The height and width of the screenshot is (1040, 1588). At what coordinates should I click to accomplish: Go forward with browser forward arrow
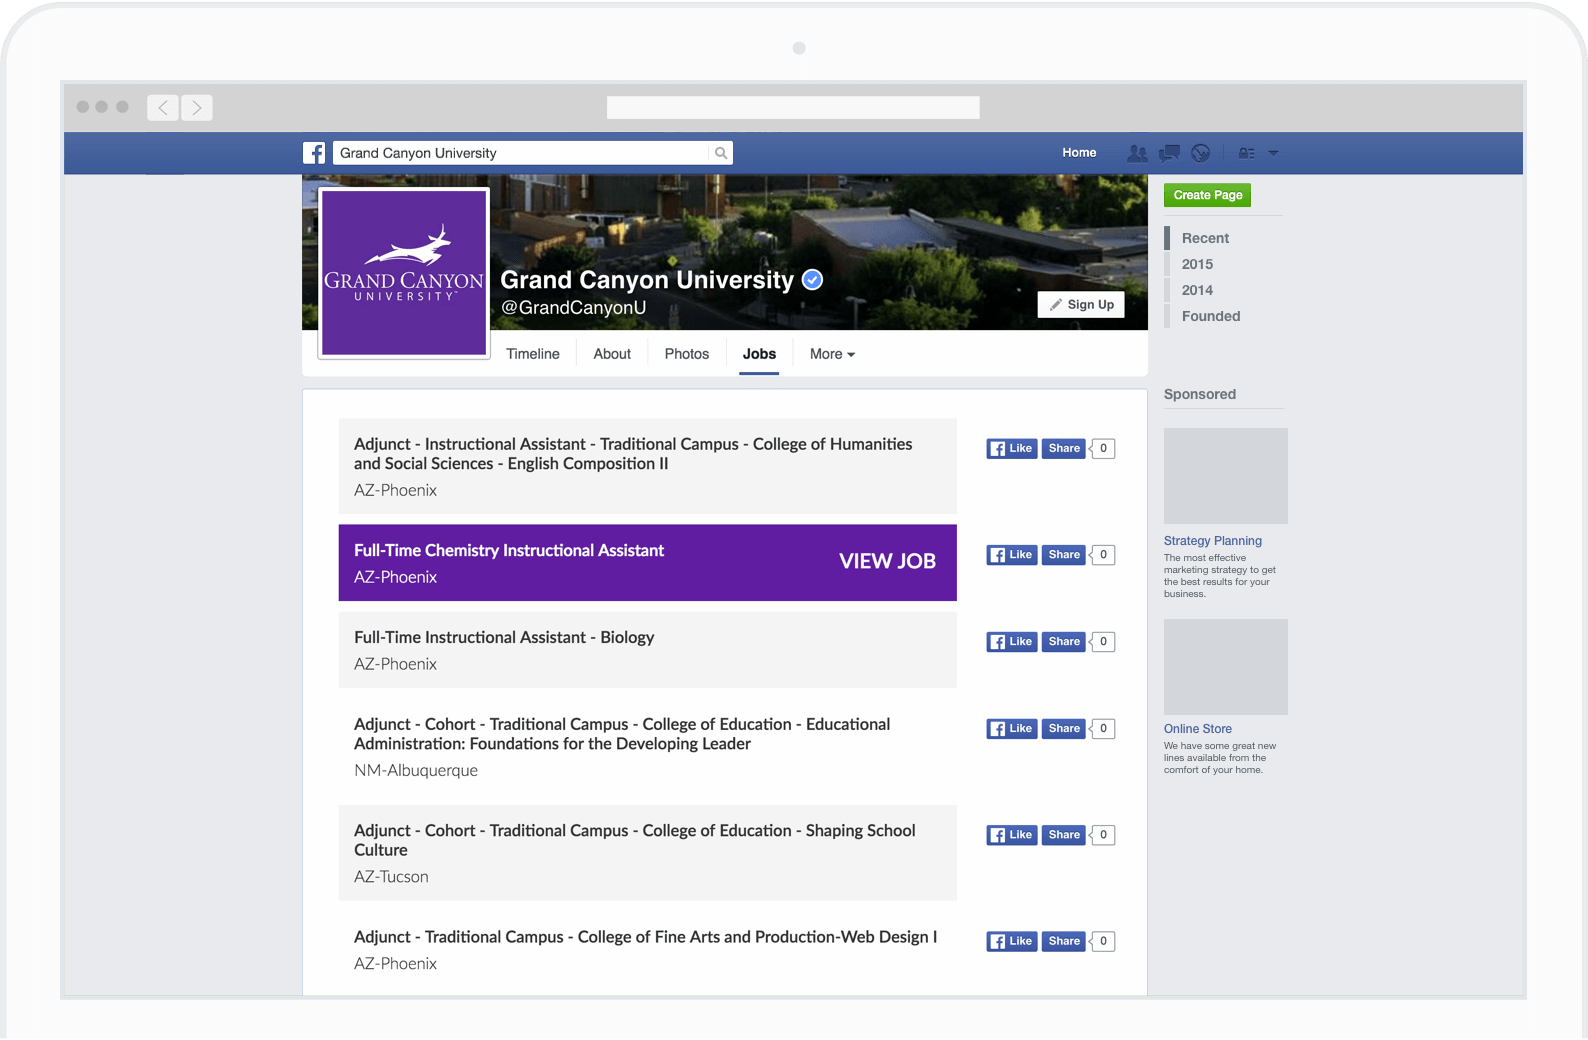197,107
